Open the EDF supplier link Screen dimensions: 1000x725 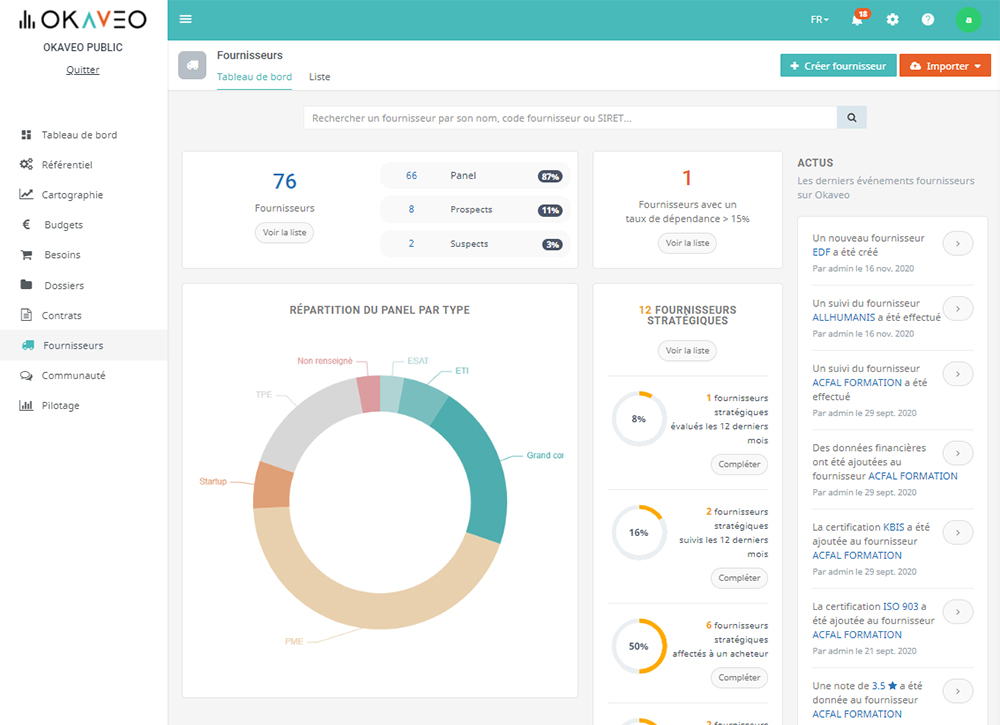point(821,252)
